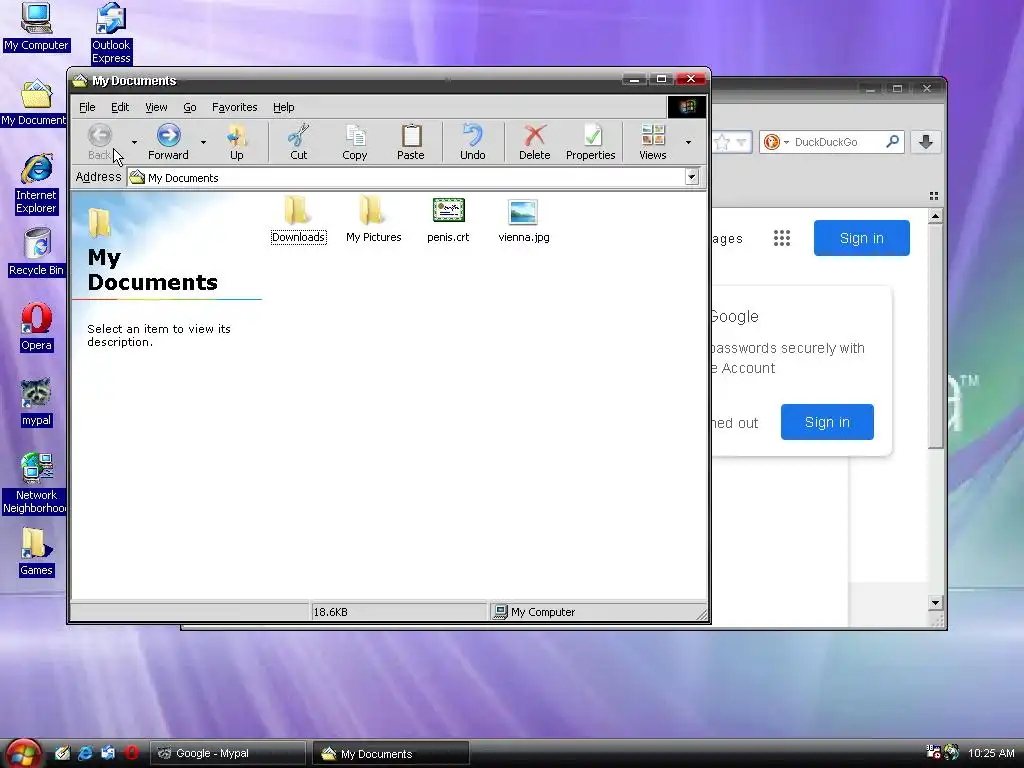The image size is (1024, 768).
Task: Click the Mypal vertical scrollbar thumb
Action: [935, 336]
